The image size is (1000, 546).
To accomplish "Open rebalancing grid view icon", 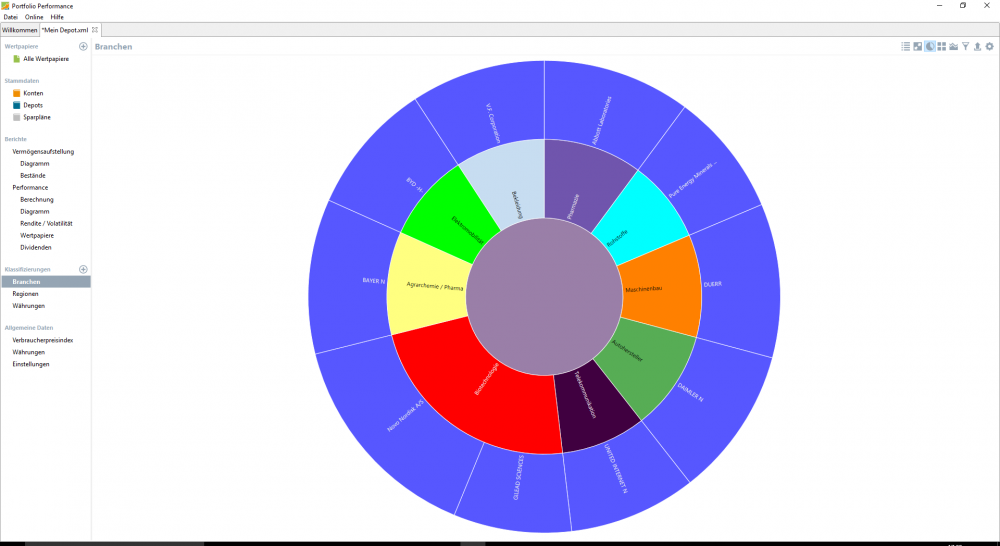I will pyautogui.click(x=942, y=47).
